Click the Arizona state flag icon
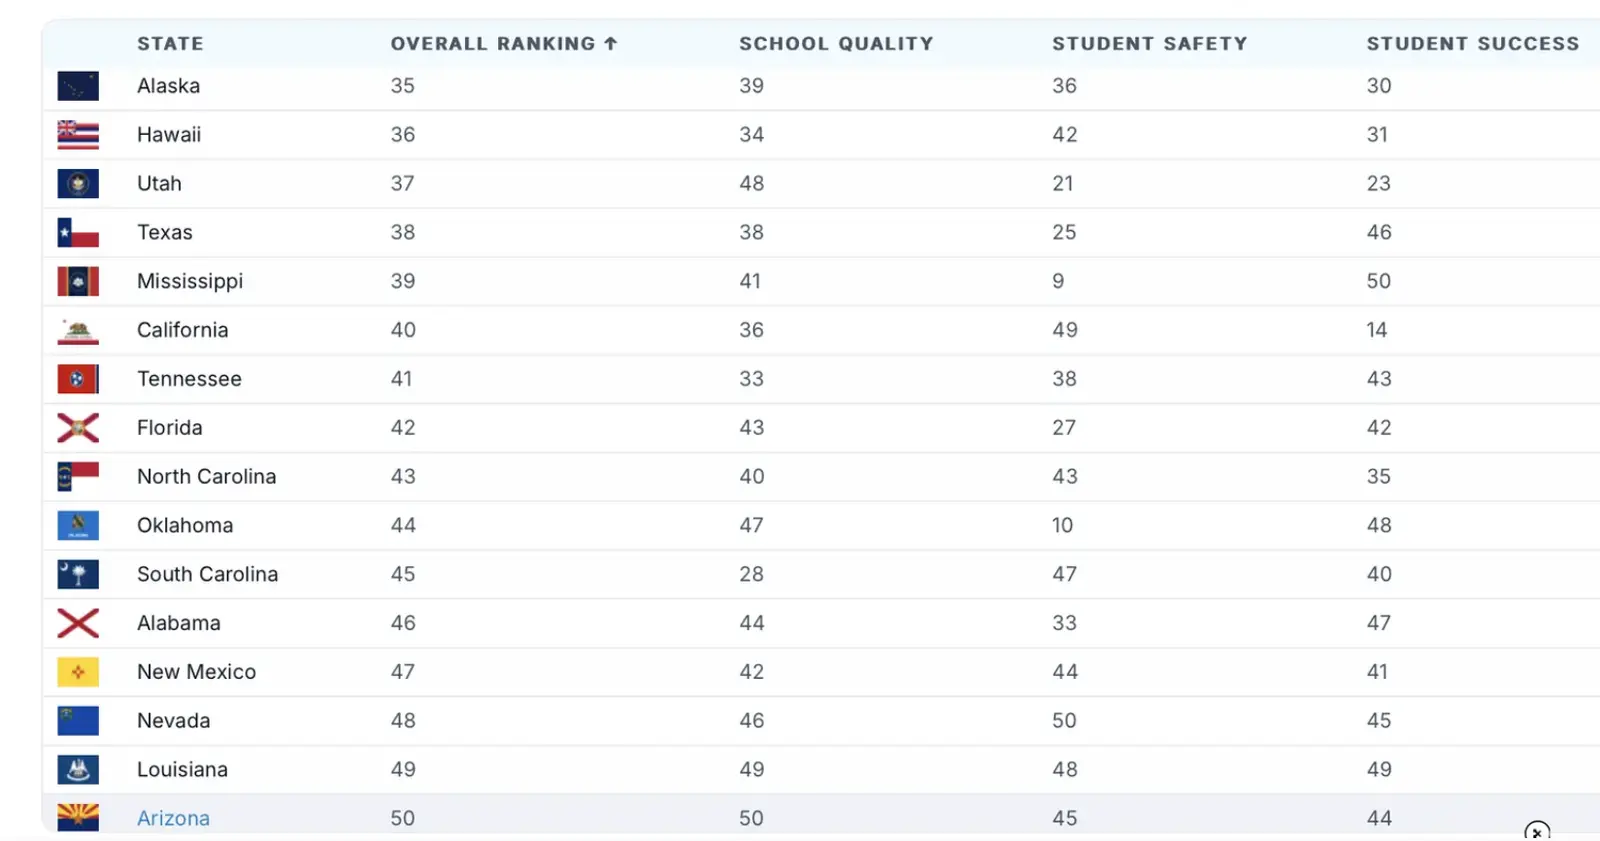 tap(78, 818)
